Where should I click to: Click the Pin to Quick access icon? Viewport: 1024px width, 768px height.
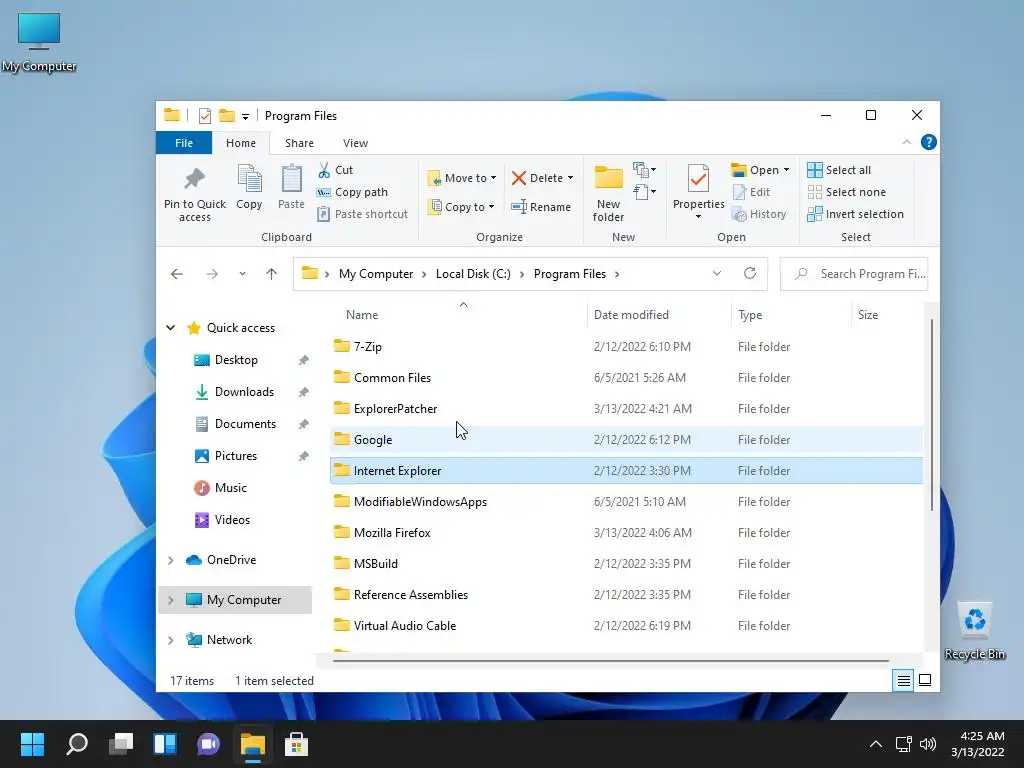tap(195, 178)
